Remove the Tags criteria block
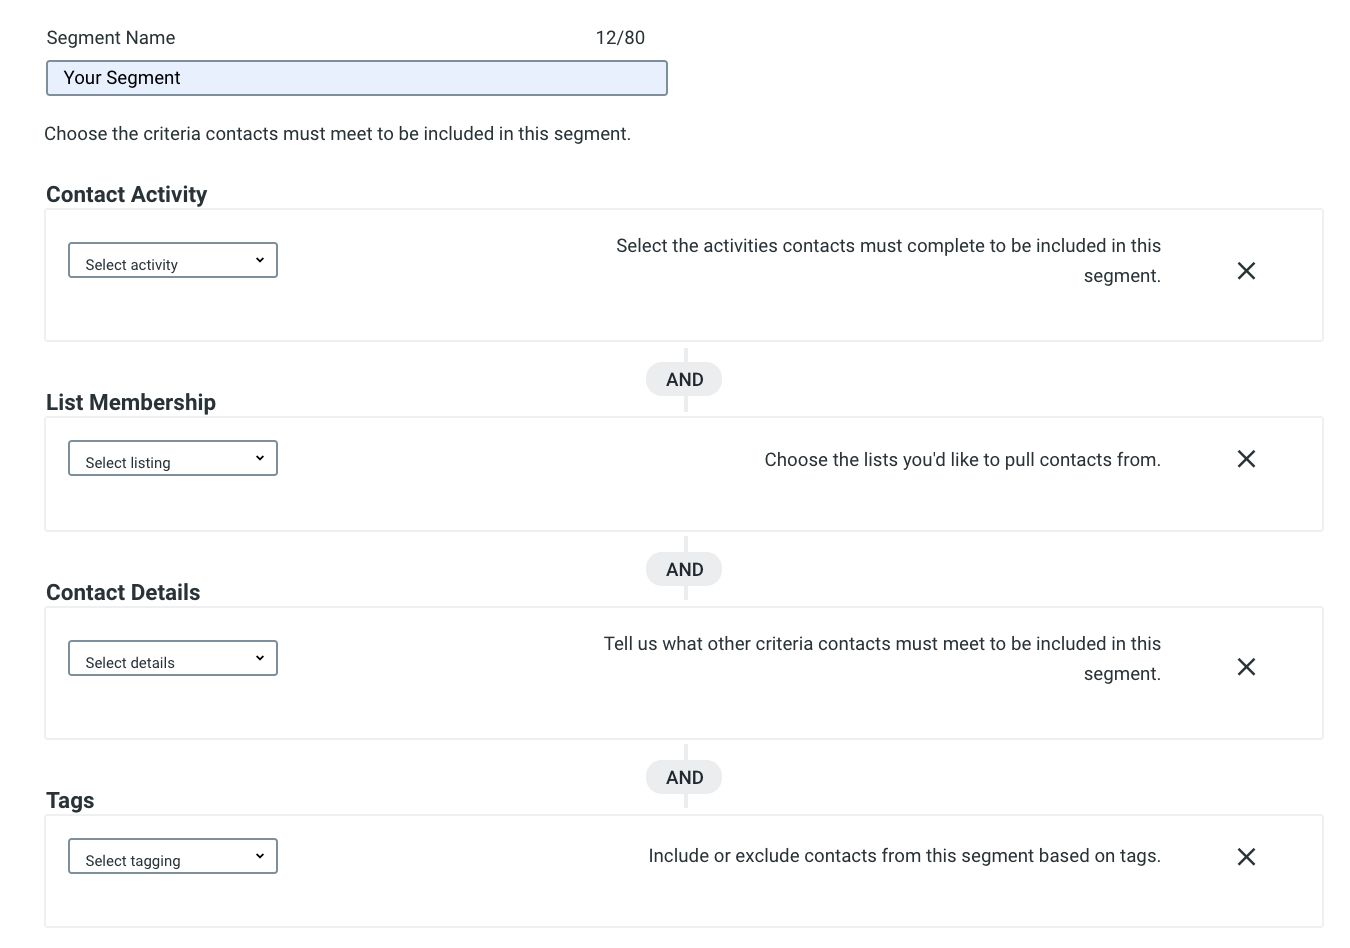Viewport: 1350px width, 948px height. pyautogui.click(x=1246, y=856)
